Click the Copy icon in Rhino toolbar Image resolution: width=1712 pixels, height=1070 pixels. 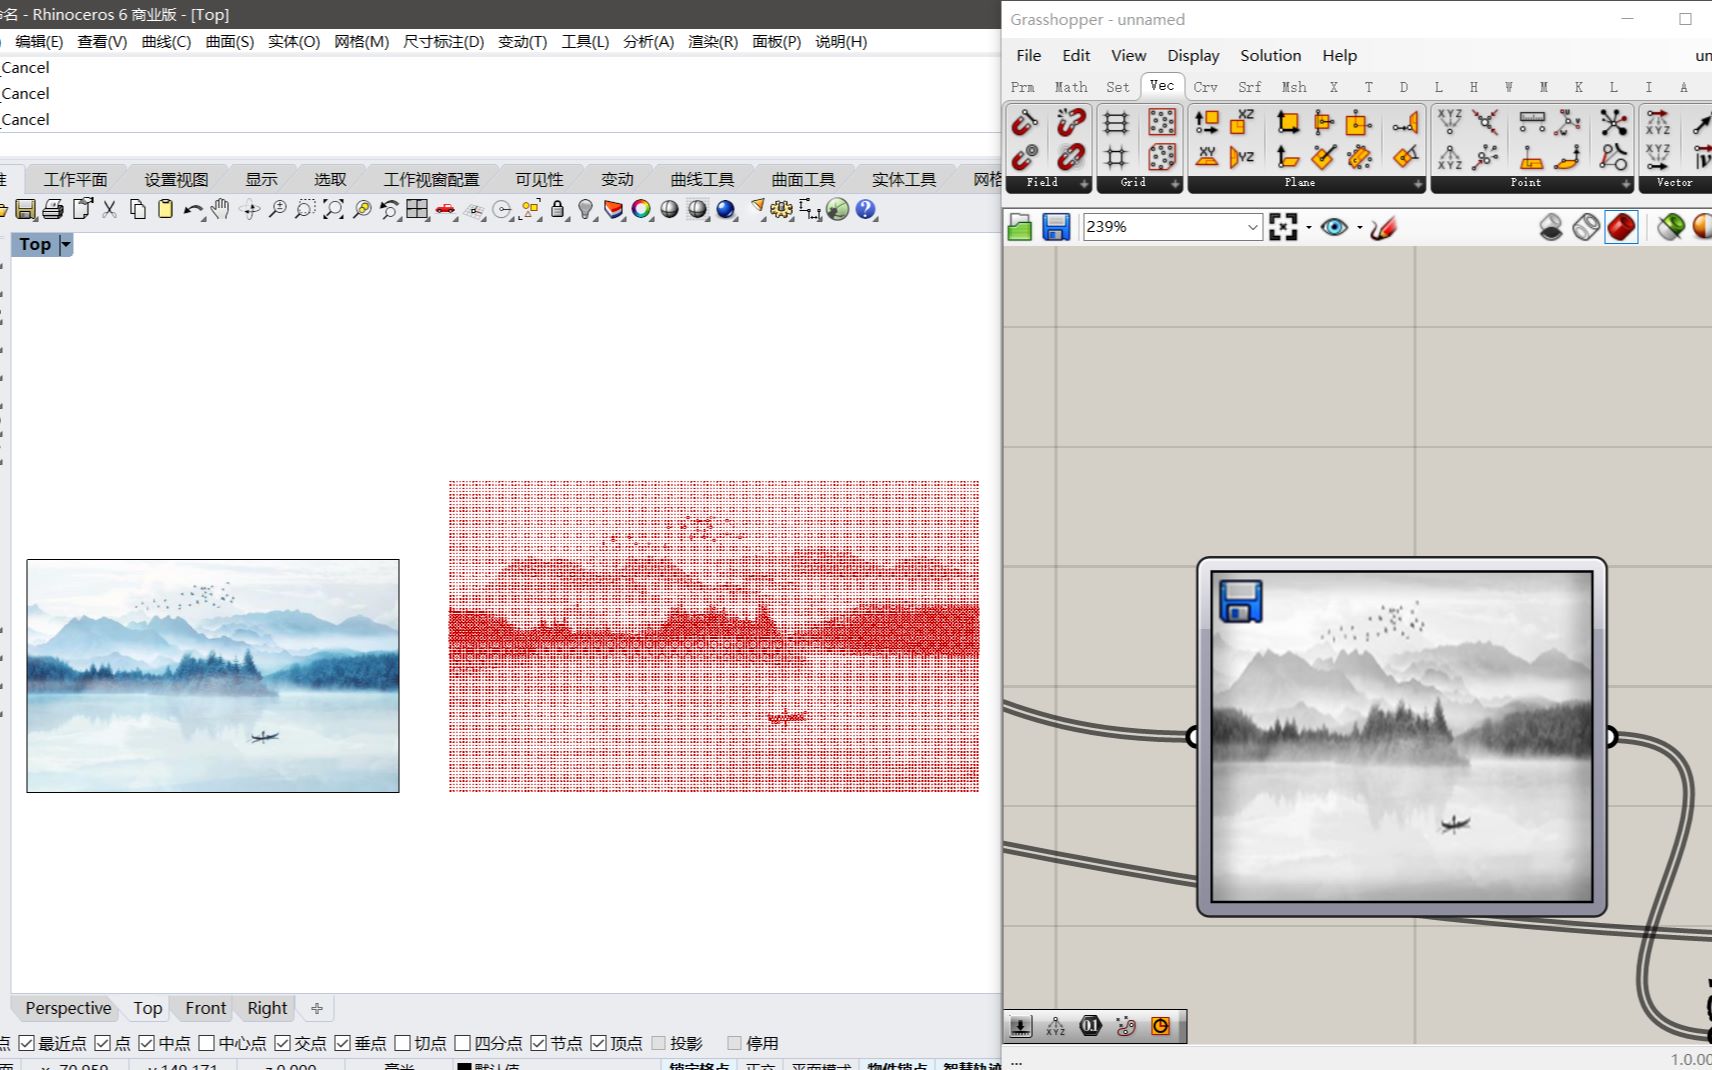click(x=138, y=209)
